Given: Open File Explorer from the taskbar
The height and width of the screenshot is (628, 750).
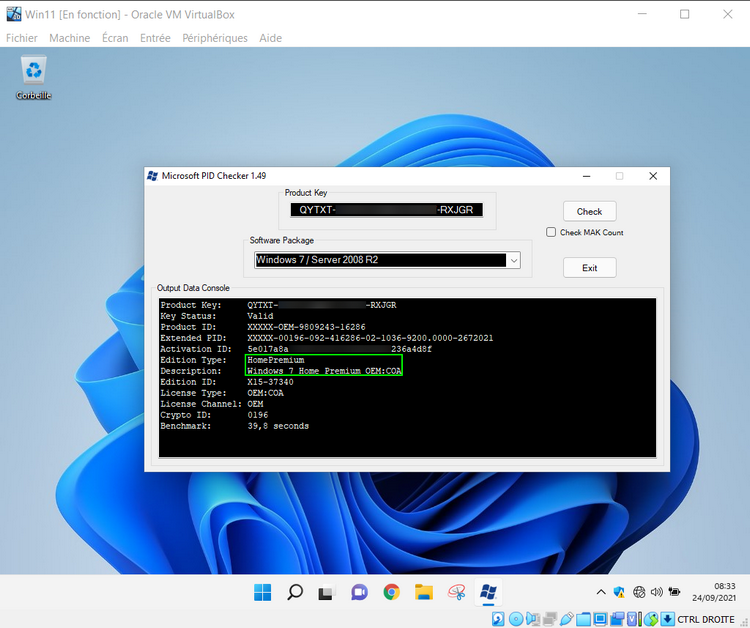Looking at the screenshot, I should (x=424, y=592).
